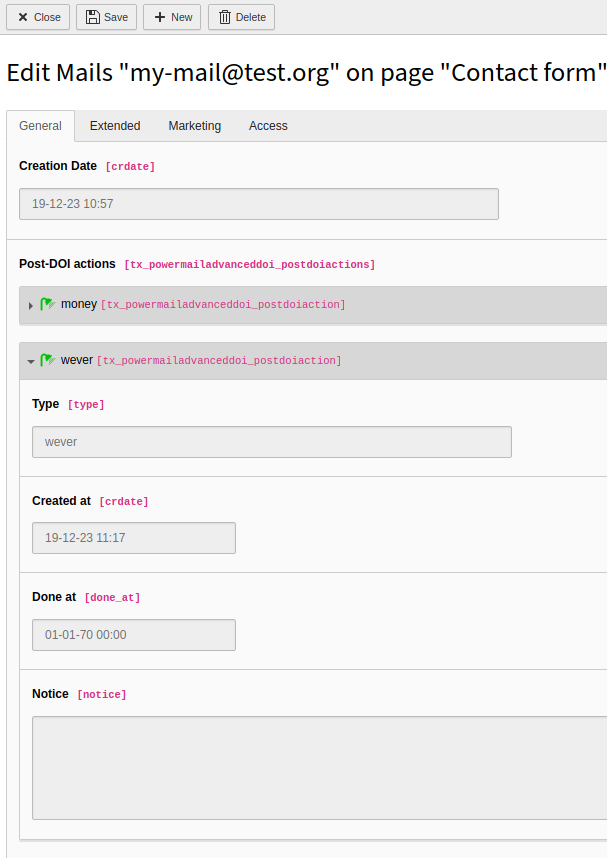Click the New button
The width and height of the screenshot is (607, 858).
click(172, 17)
